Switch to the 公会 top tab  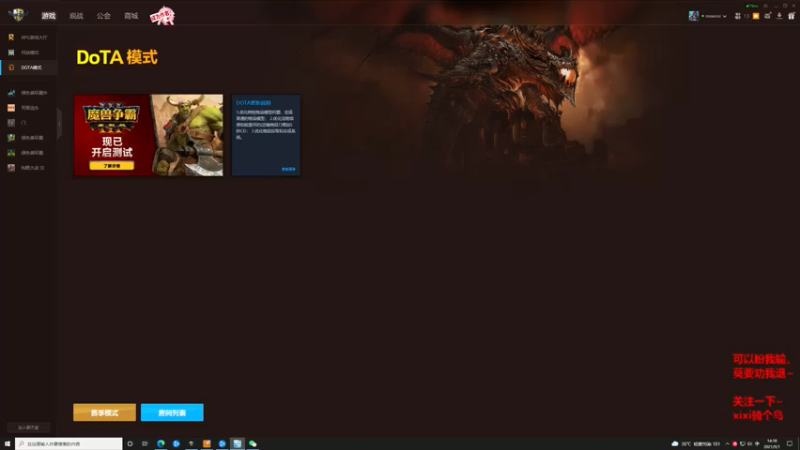pyautogui.click(x=104, y=16)
